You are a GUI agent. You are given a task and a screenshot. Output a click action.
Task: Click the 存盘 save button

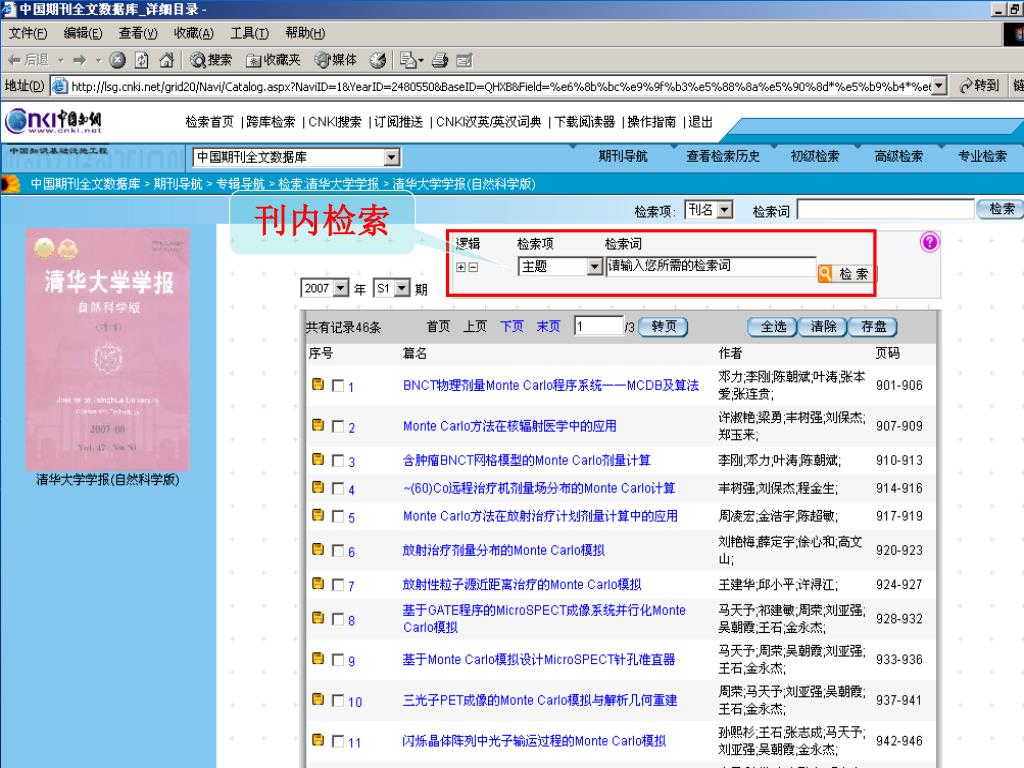click(873, 327)
